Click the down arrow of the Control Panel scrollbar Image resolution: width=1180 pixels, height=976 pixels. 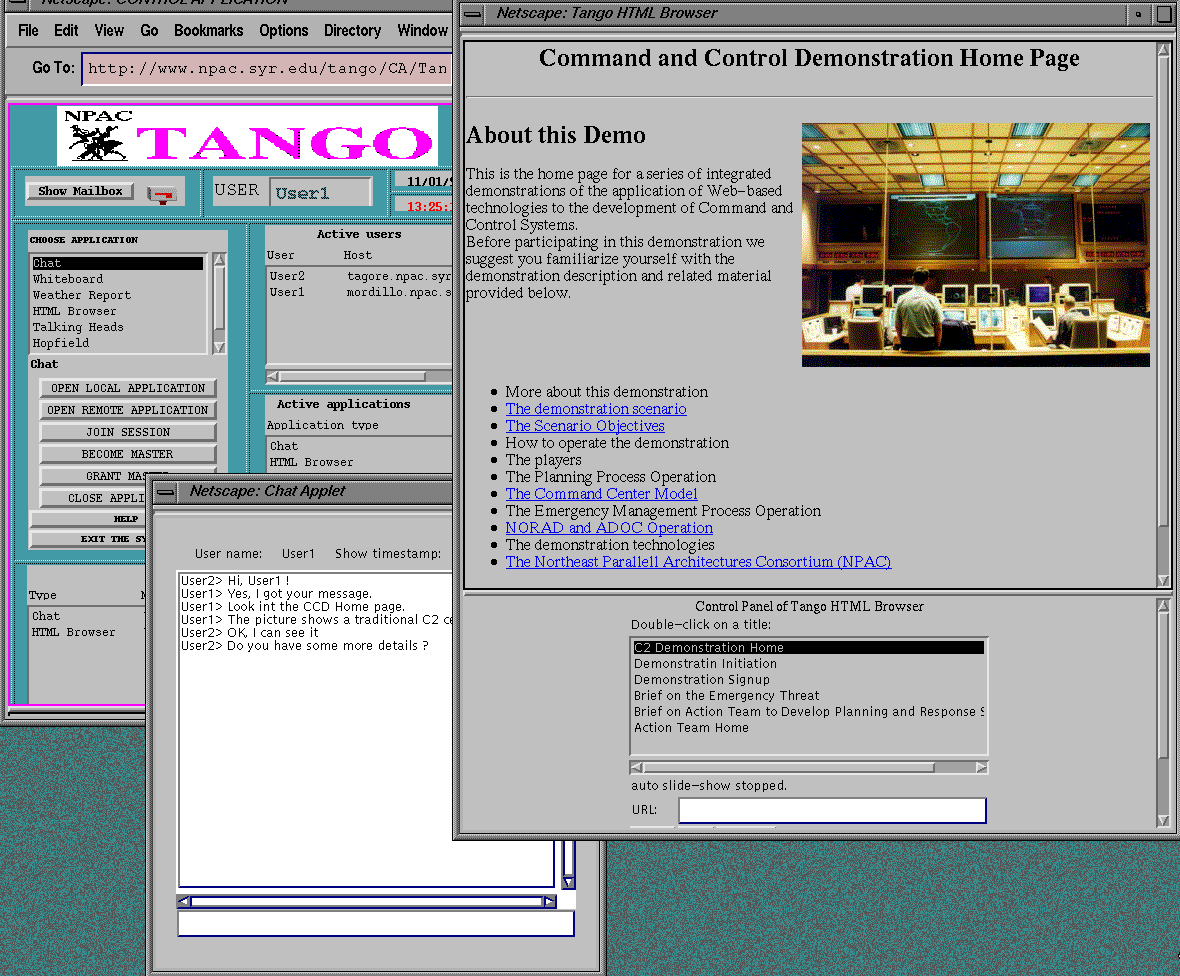point(1163,820)
